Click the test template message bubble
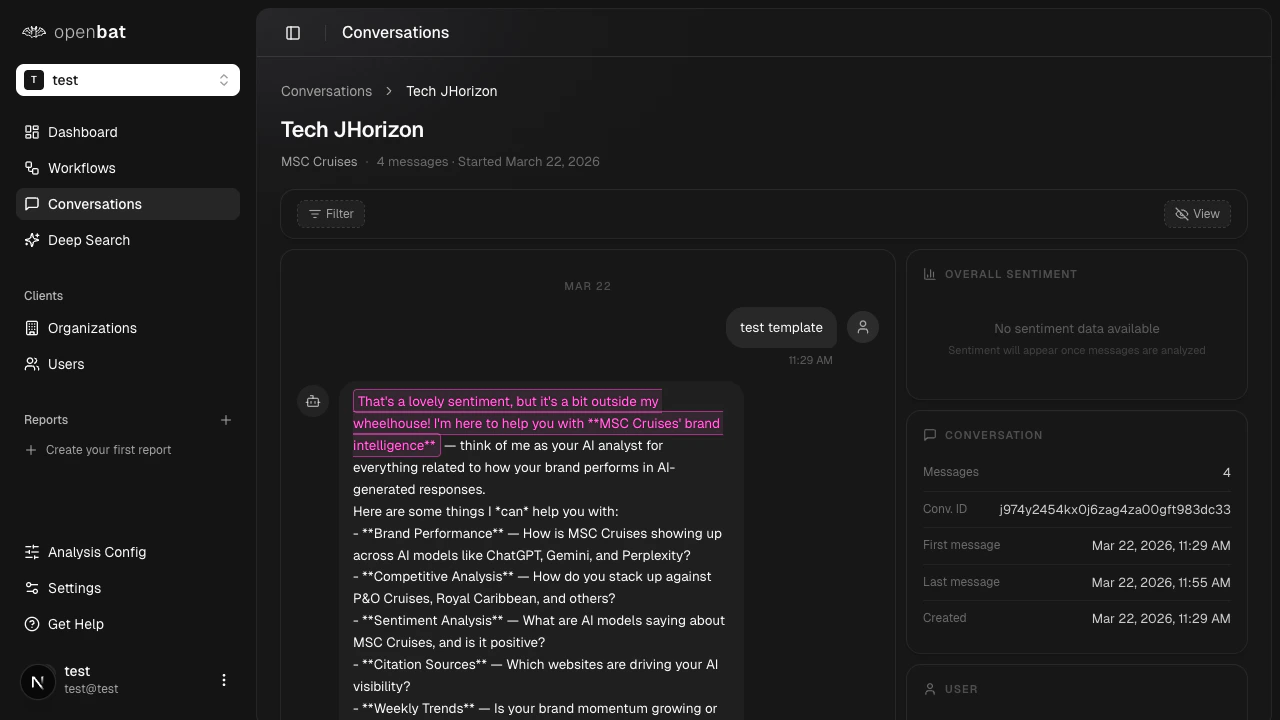 [x=781, y=328]
